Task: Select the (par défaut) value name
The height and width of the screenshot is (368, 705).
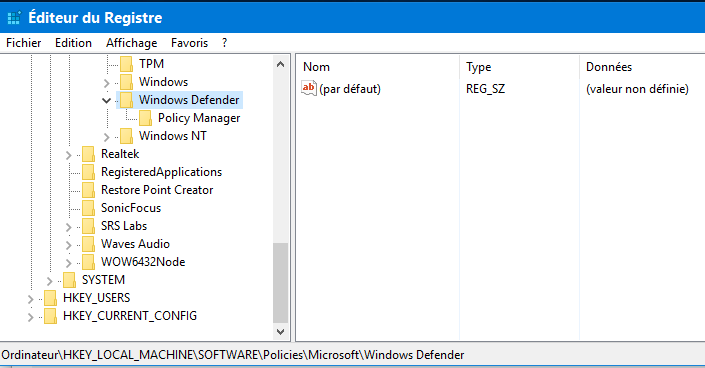Action: pos(350,89)
